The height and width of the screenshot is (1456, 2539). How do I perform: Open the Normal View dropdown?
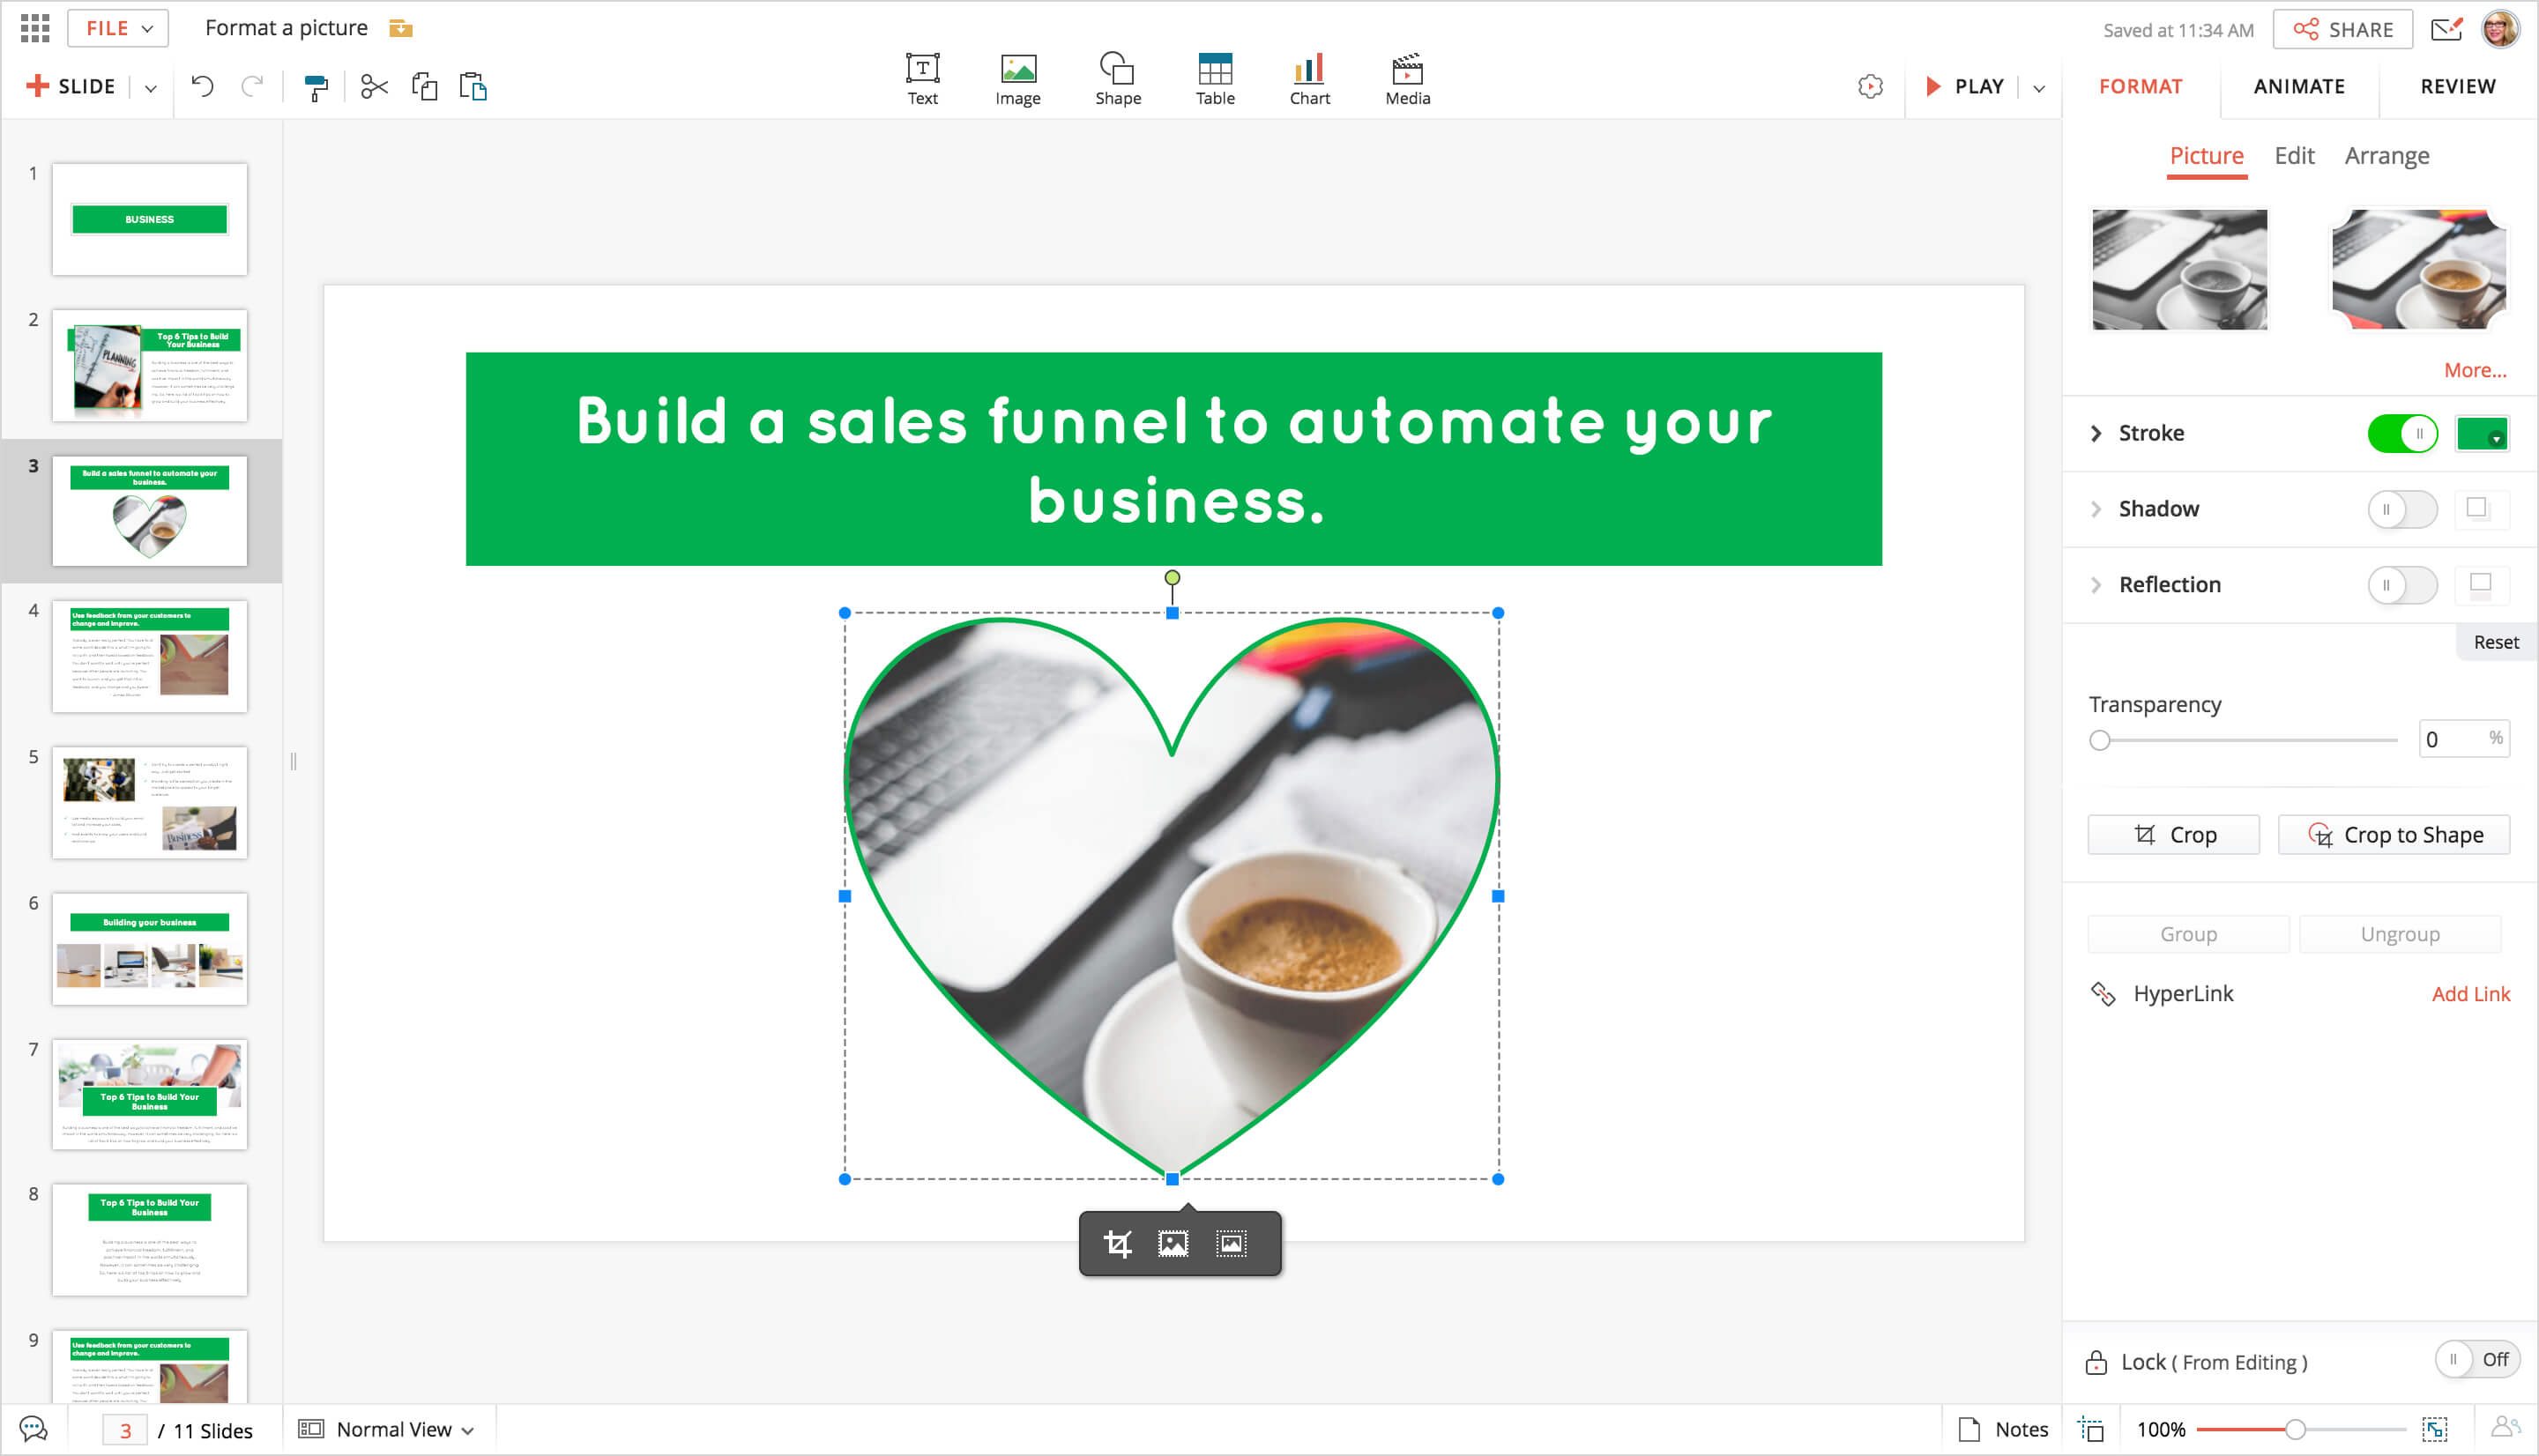pos(388,1429)
